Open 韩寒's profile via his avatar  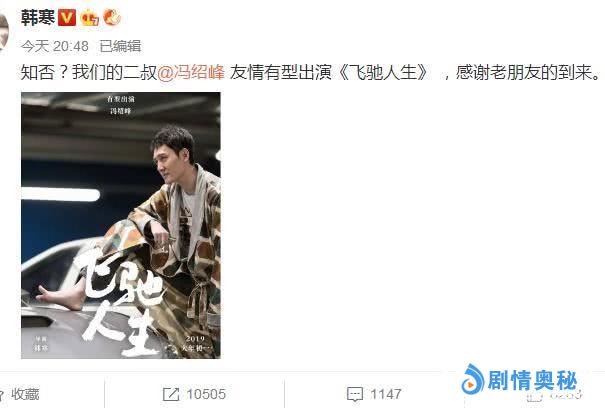(x=4, y=32)
